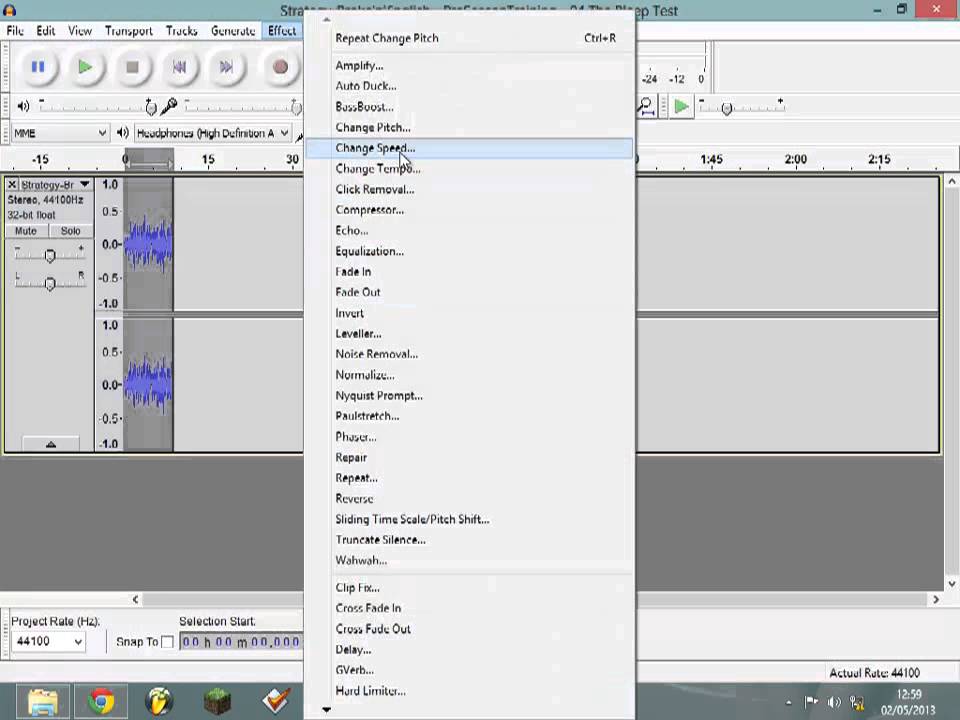Click the Play-at-speed green button
Screen dimensions: 960x720
click(x=681, y=107)
